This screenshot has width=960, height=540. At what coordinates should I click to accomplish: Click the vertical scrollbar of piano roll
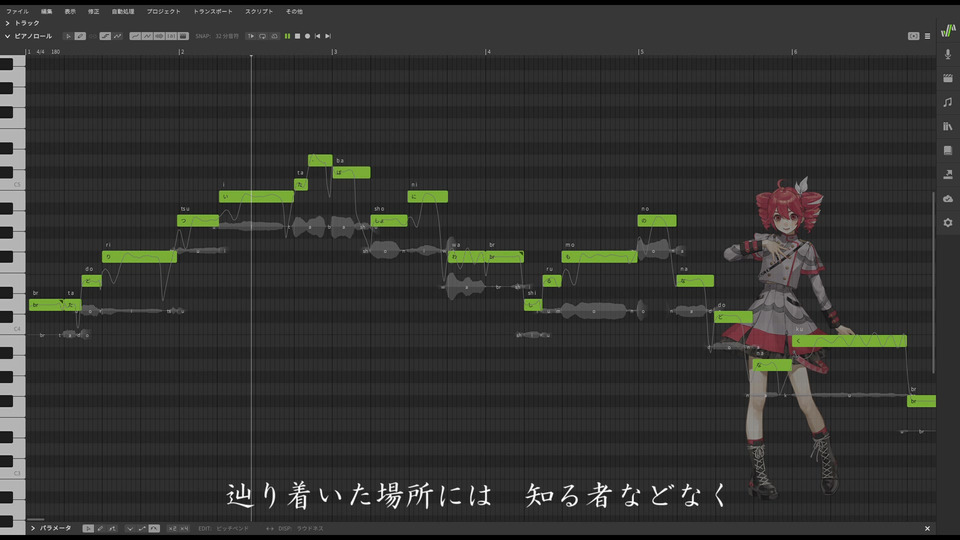coord(933,282)
